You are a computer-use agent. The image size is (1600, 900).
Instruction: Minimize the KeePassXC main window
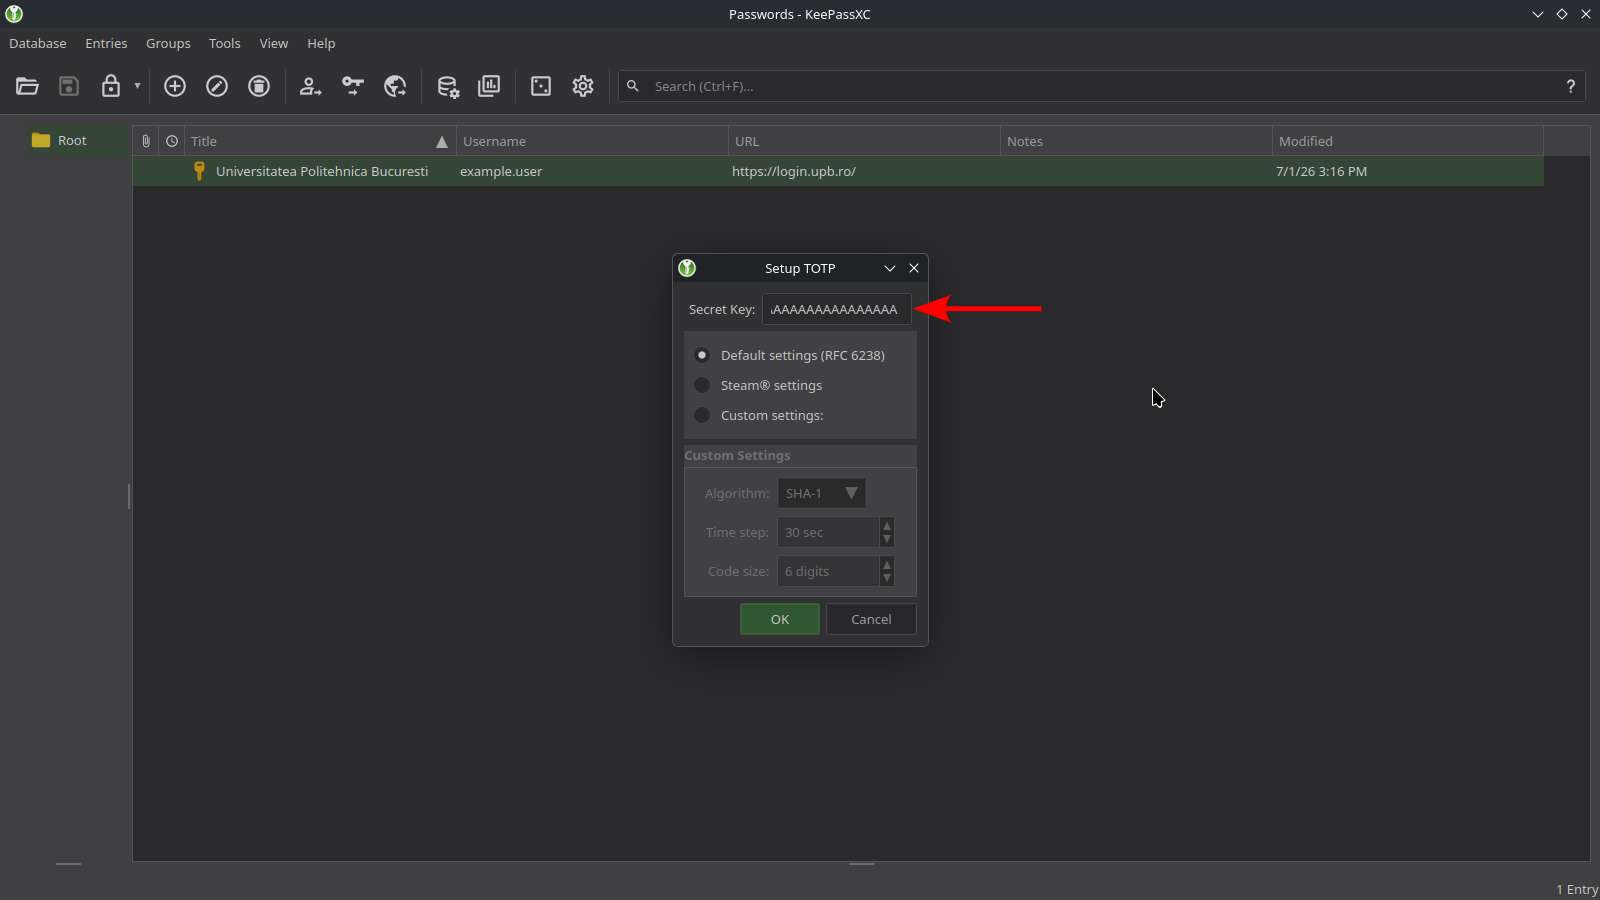coord(1538,14)
